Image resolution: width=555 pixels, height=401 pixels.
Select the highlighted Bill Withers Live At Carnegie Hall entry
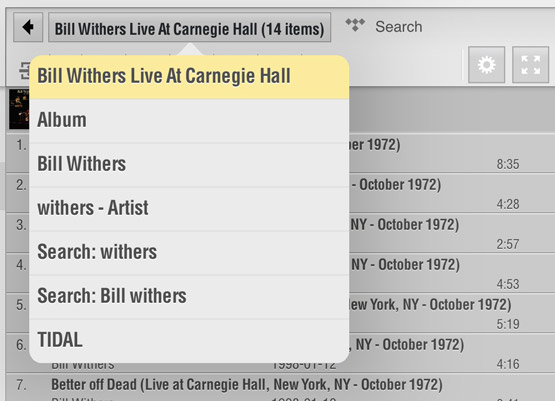[189, 77]
